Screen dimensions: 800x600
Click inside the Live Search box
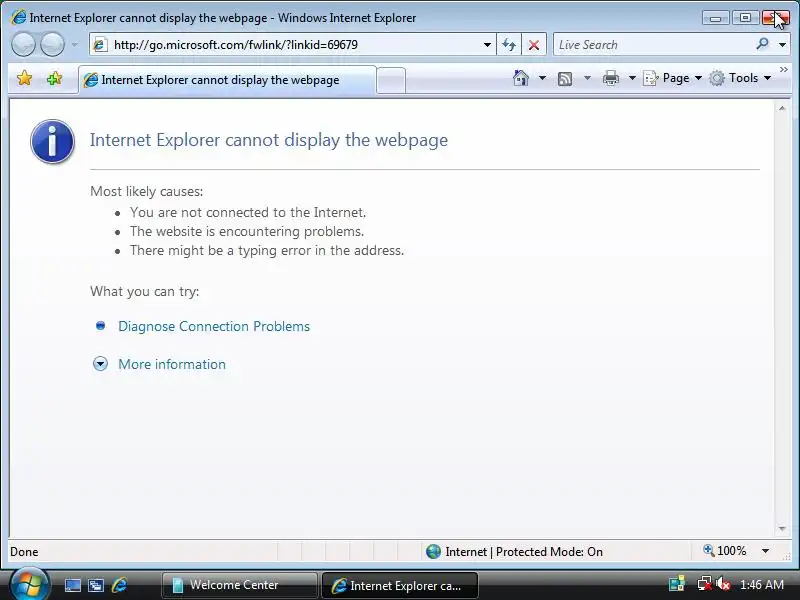tap(655, 45)
